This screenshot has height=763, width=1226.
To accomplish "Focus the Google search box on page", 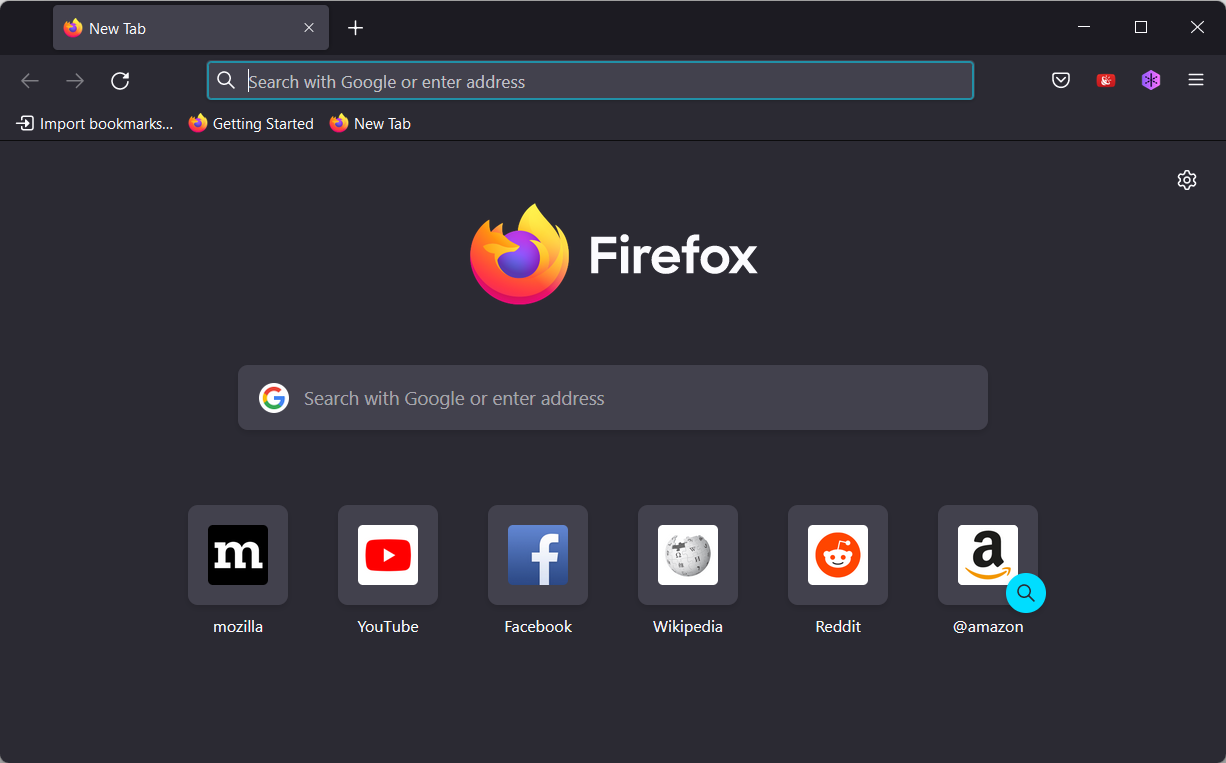I will [x=613, y=398].
